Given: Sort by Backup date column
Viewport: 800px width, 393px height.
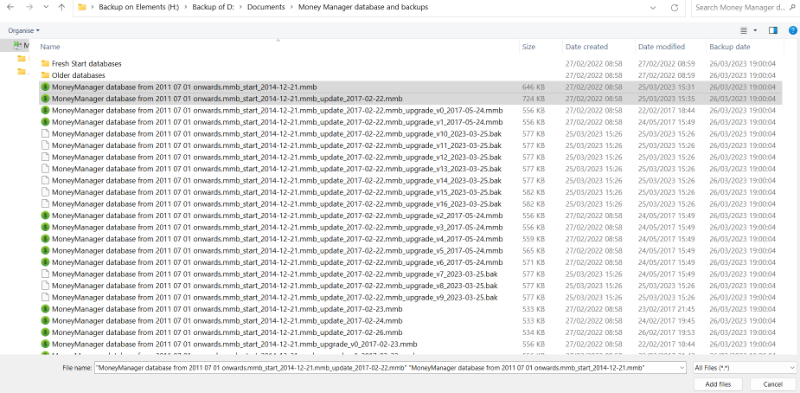Looking at the screenshot, I should pyautogui.click(x=730, y=46).
